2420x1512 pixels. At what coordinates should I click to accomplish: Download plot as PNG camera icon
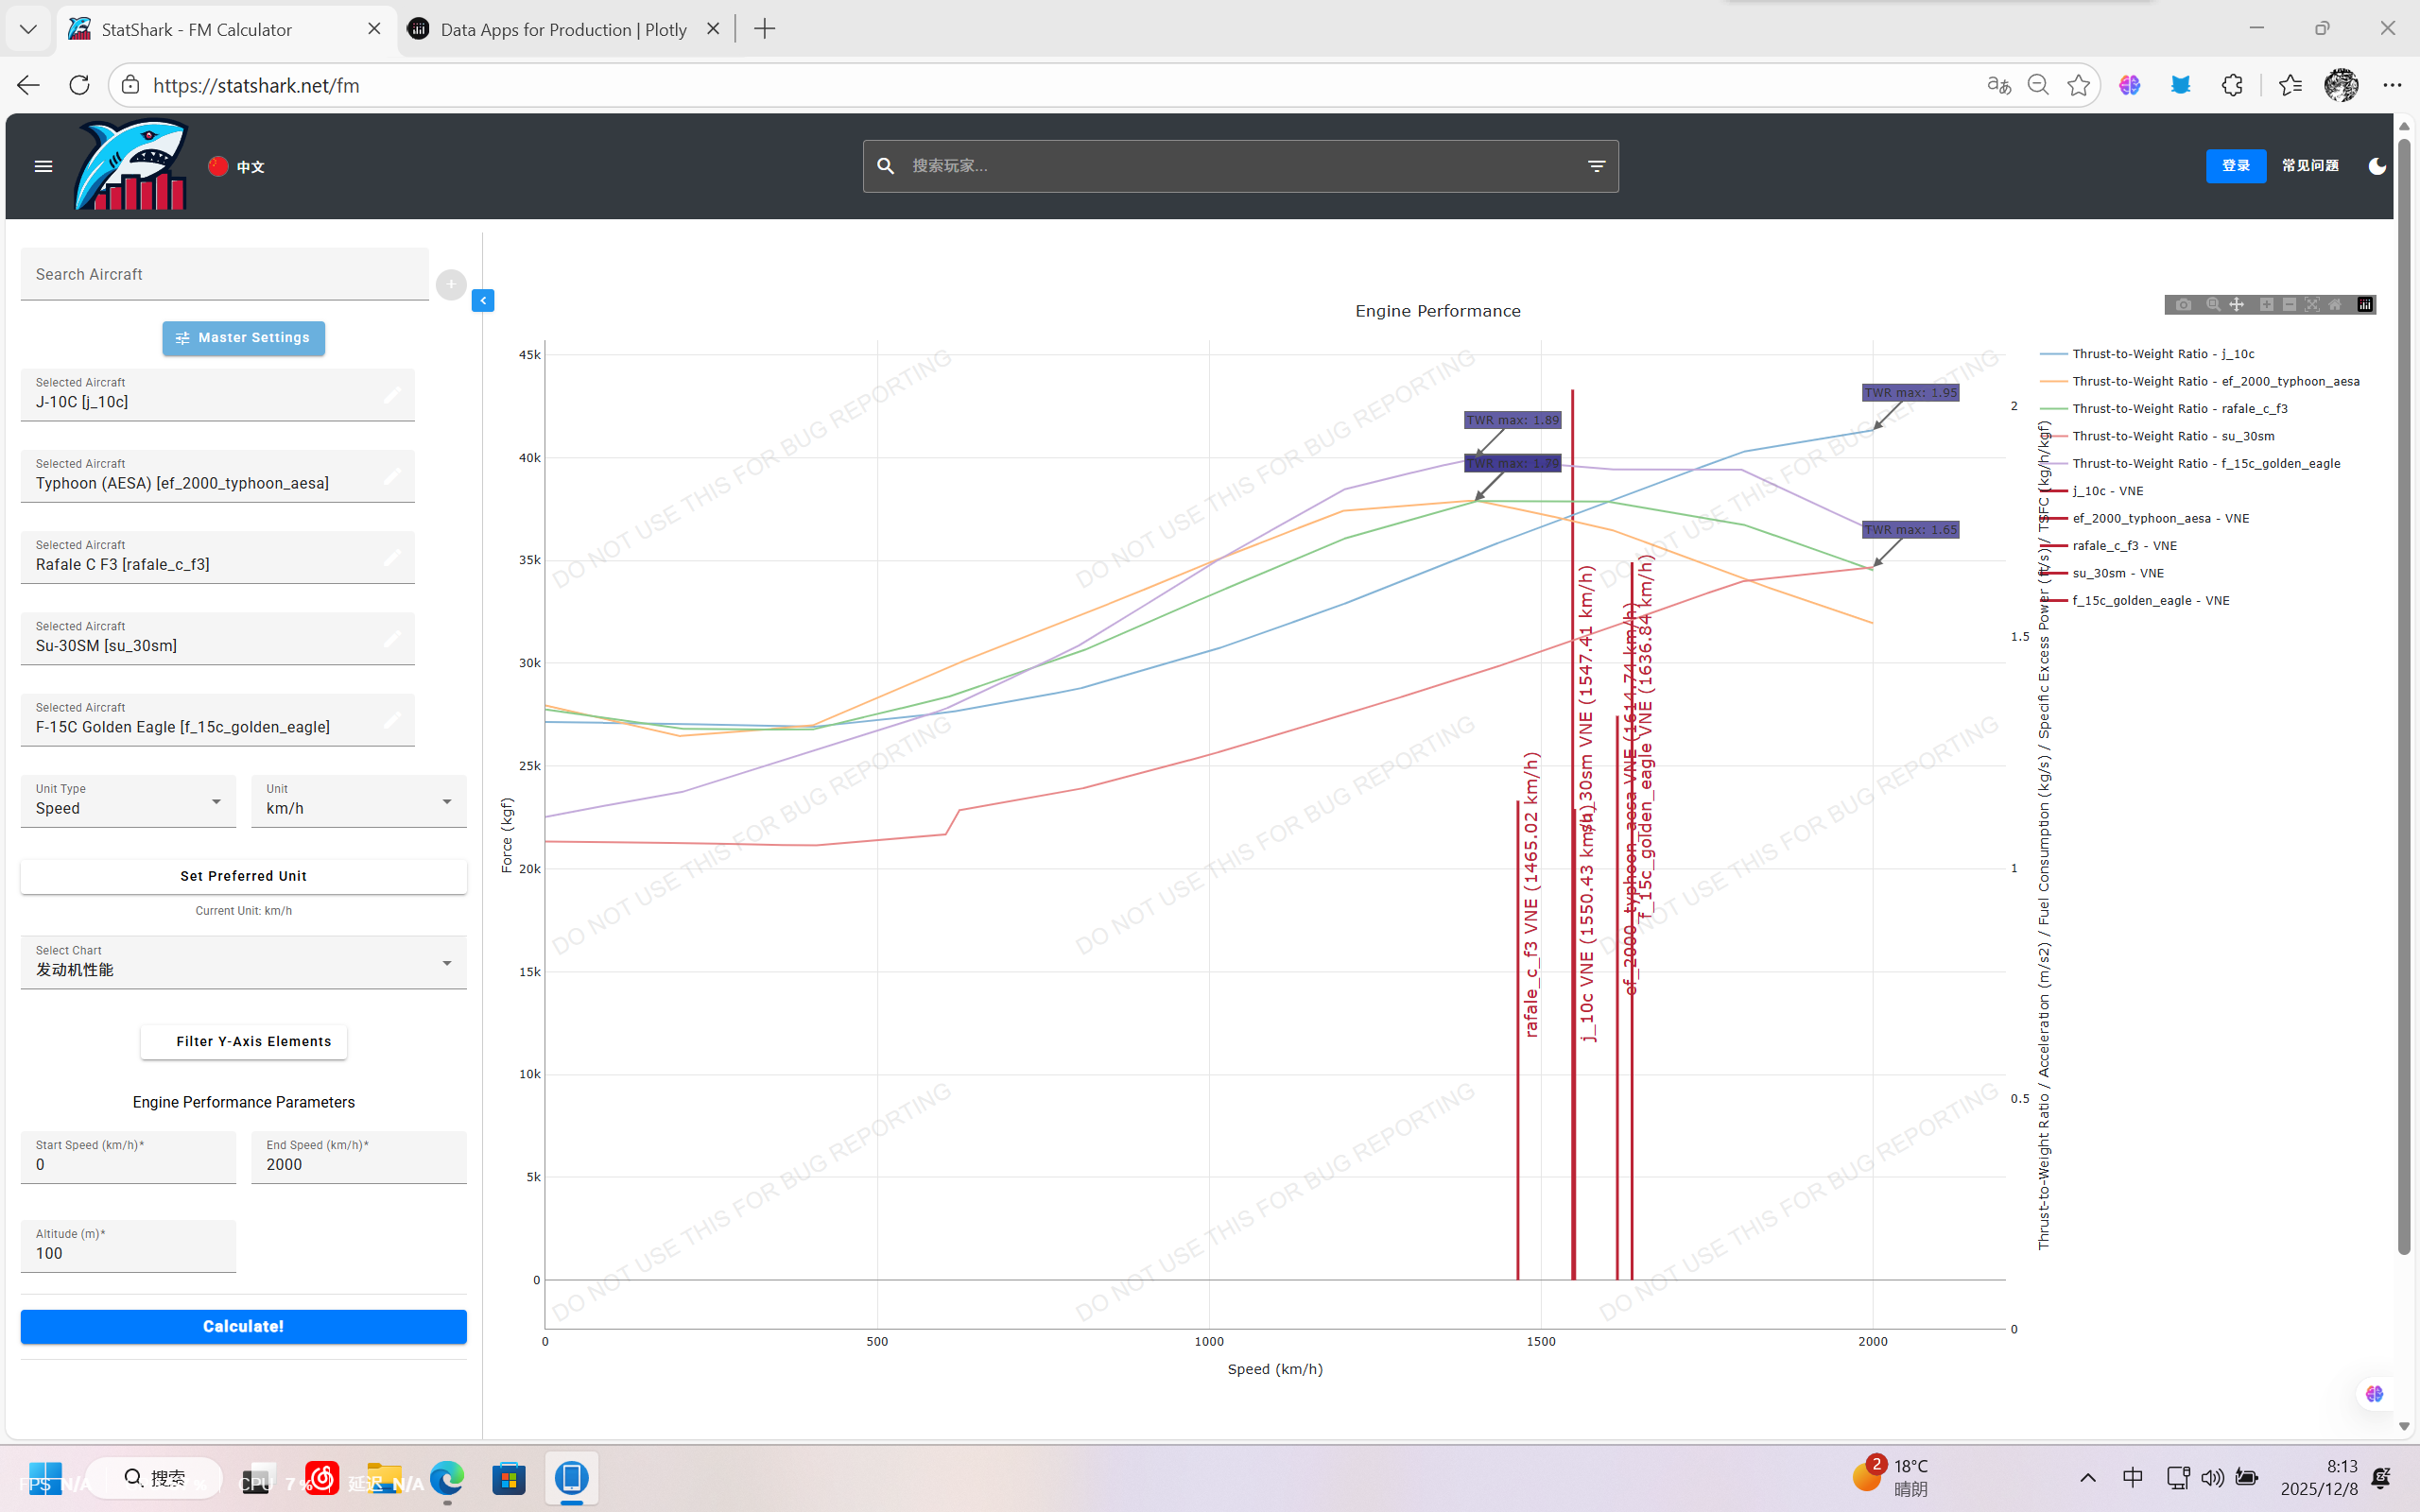coord(2183,305)
